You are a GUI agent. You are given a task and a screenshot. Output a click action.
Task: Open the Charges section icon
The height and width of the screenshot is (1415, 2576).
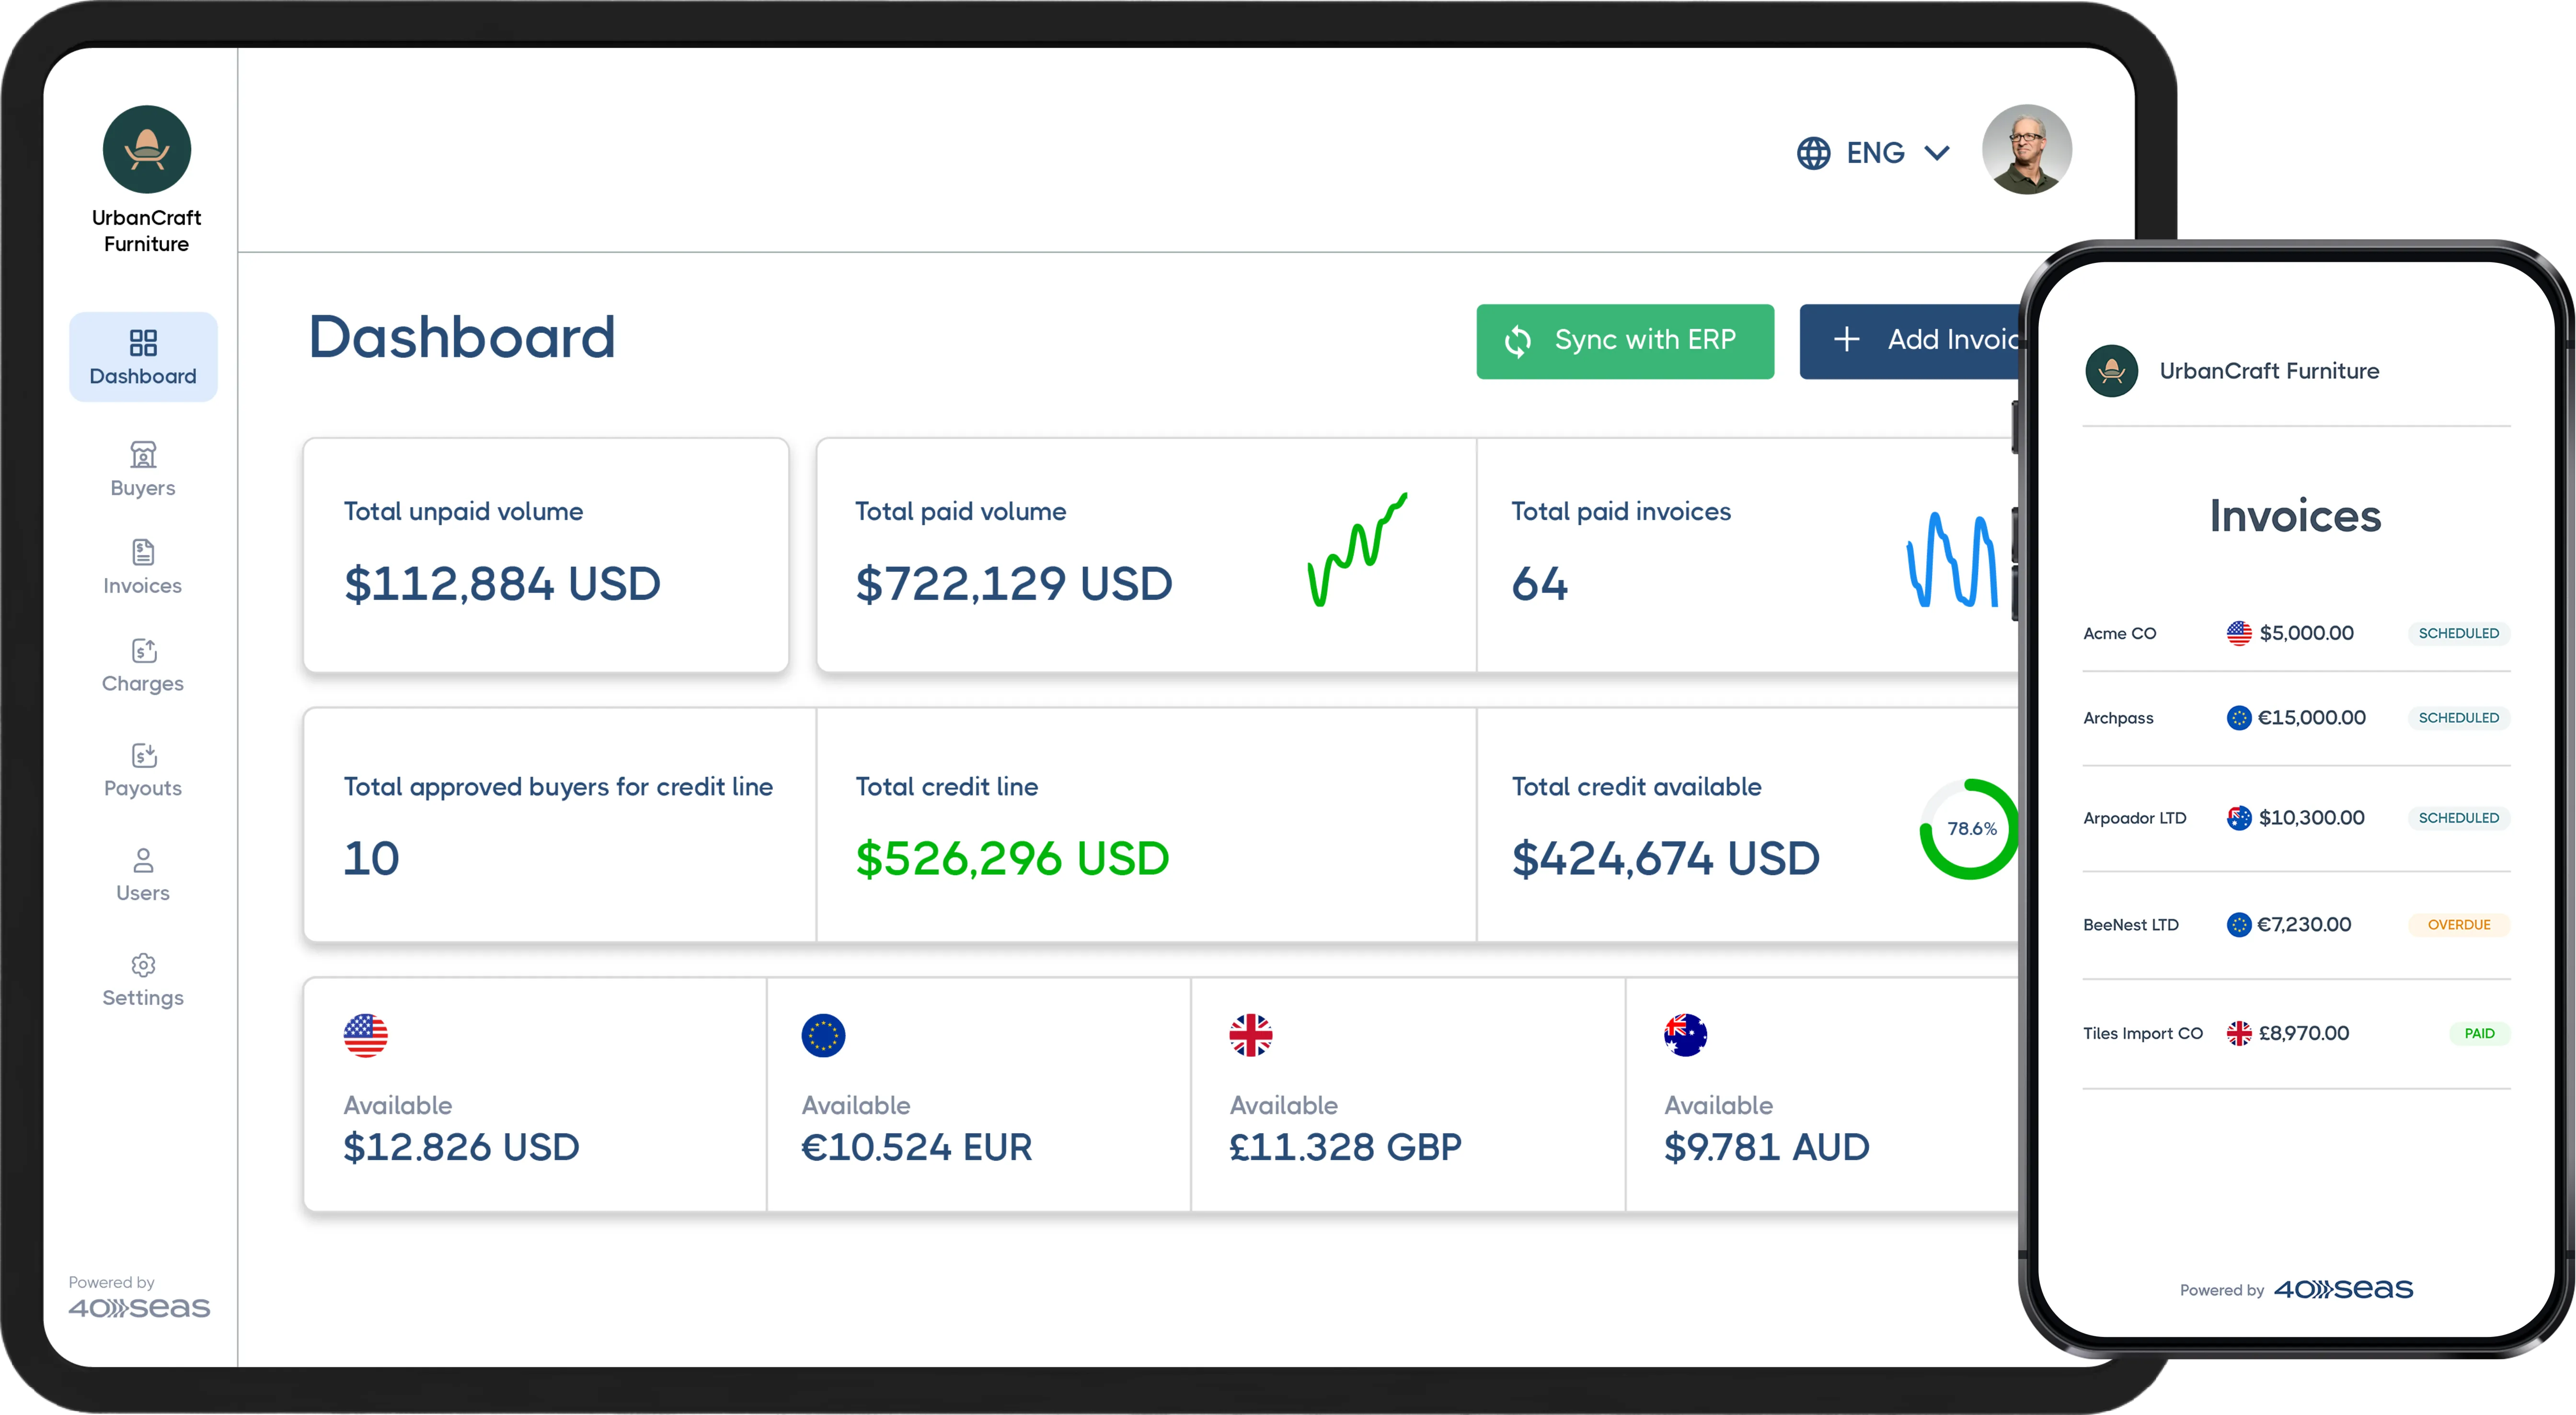143,650
